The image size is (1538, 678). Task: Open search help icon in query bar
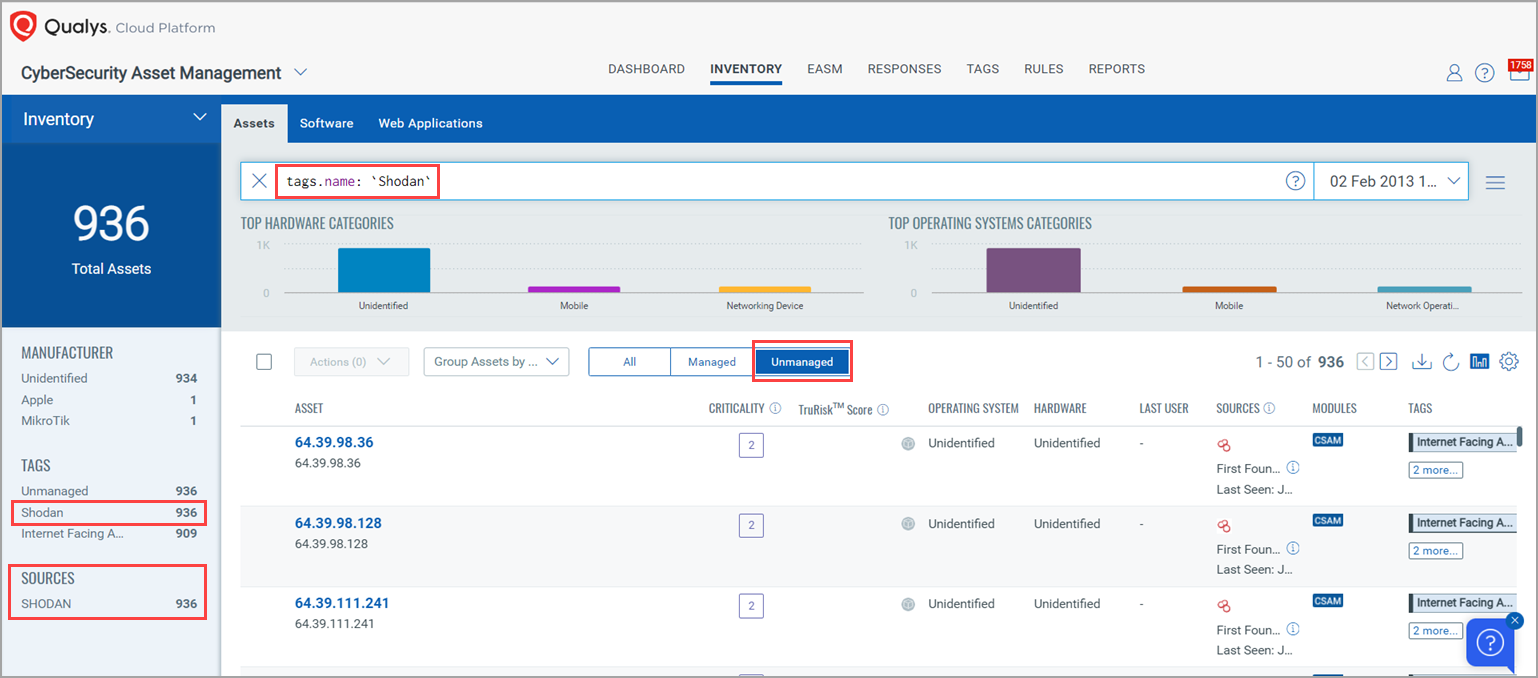[x=1295, y=181]
